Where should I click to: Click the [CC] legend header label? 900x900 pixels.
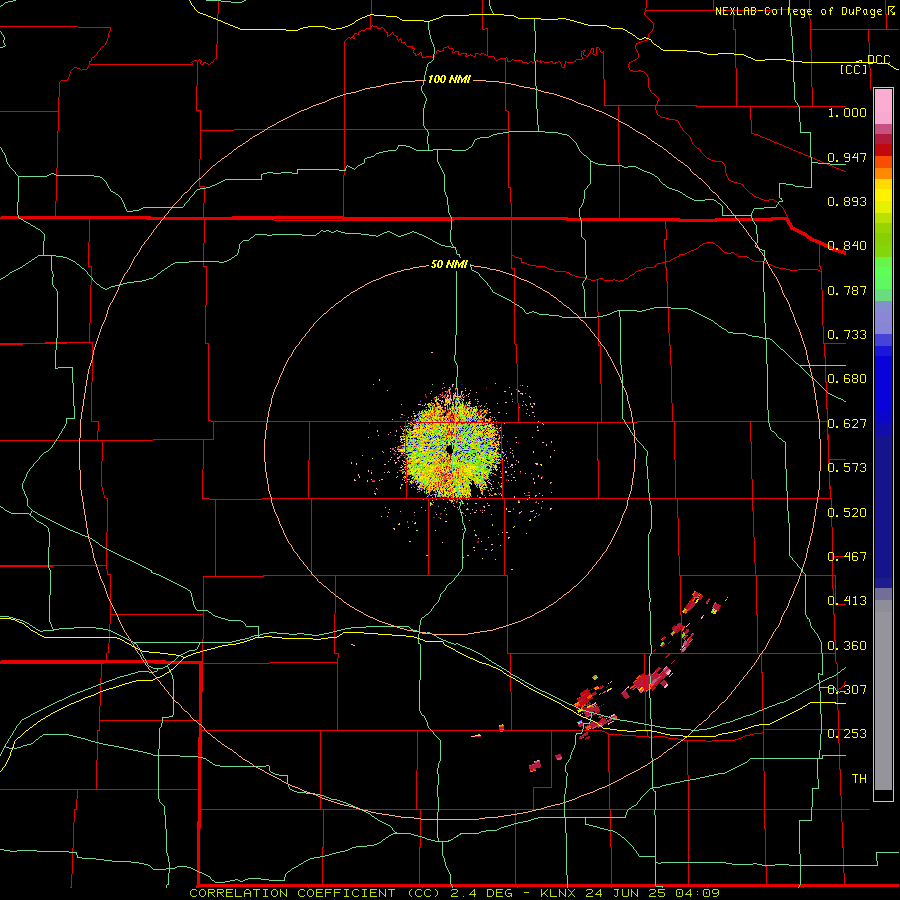[x=854, y=69]
